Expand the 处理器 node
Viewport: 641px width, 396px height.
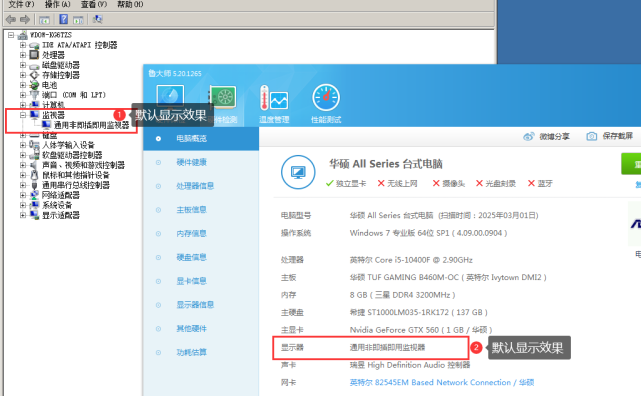coord(23,55)
